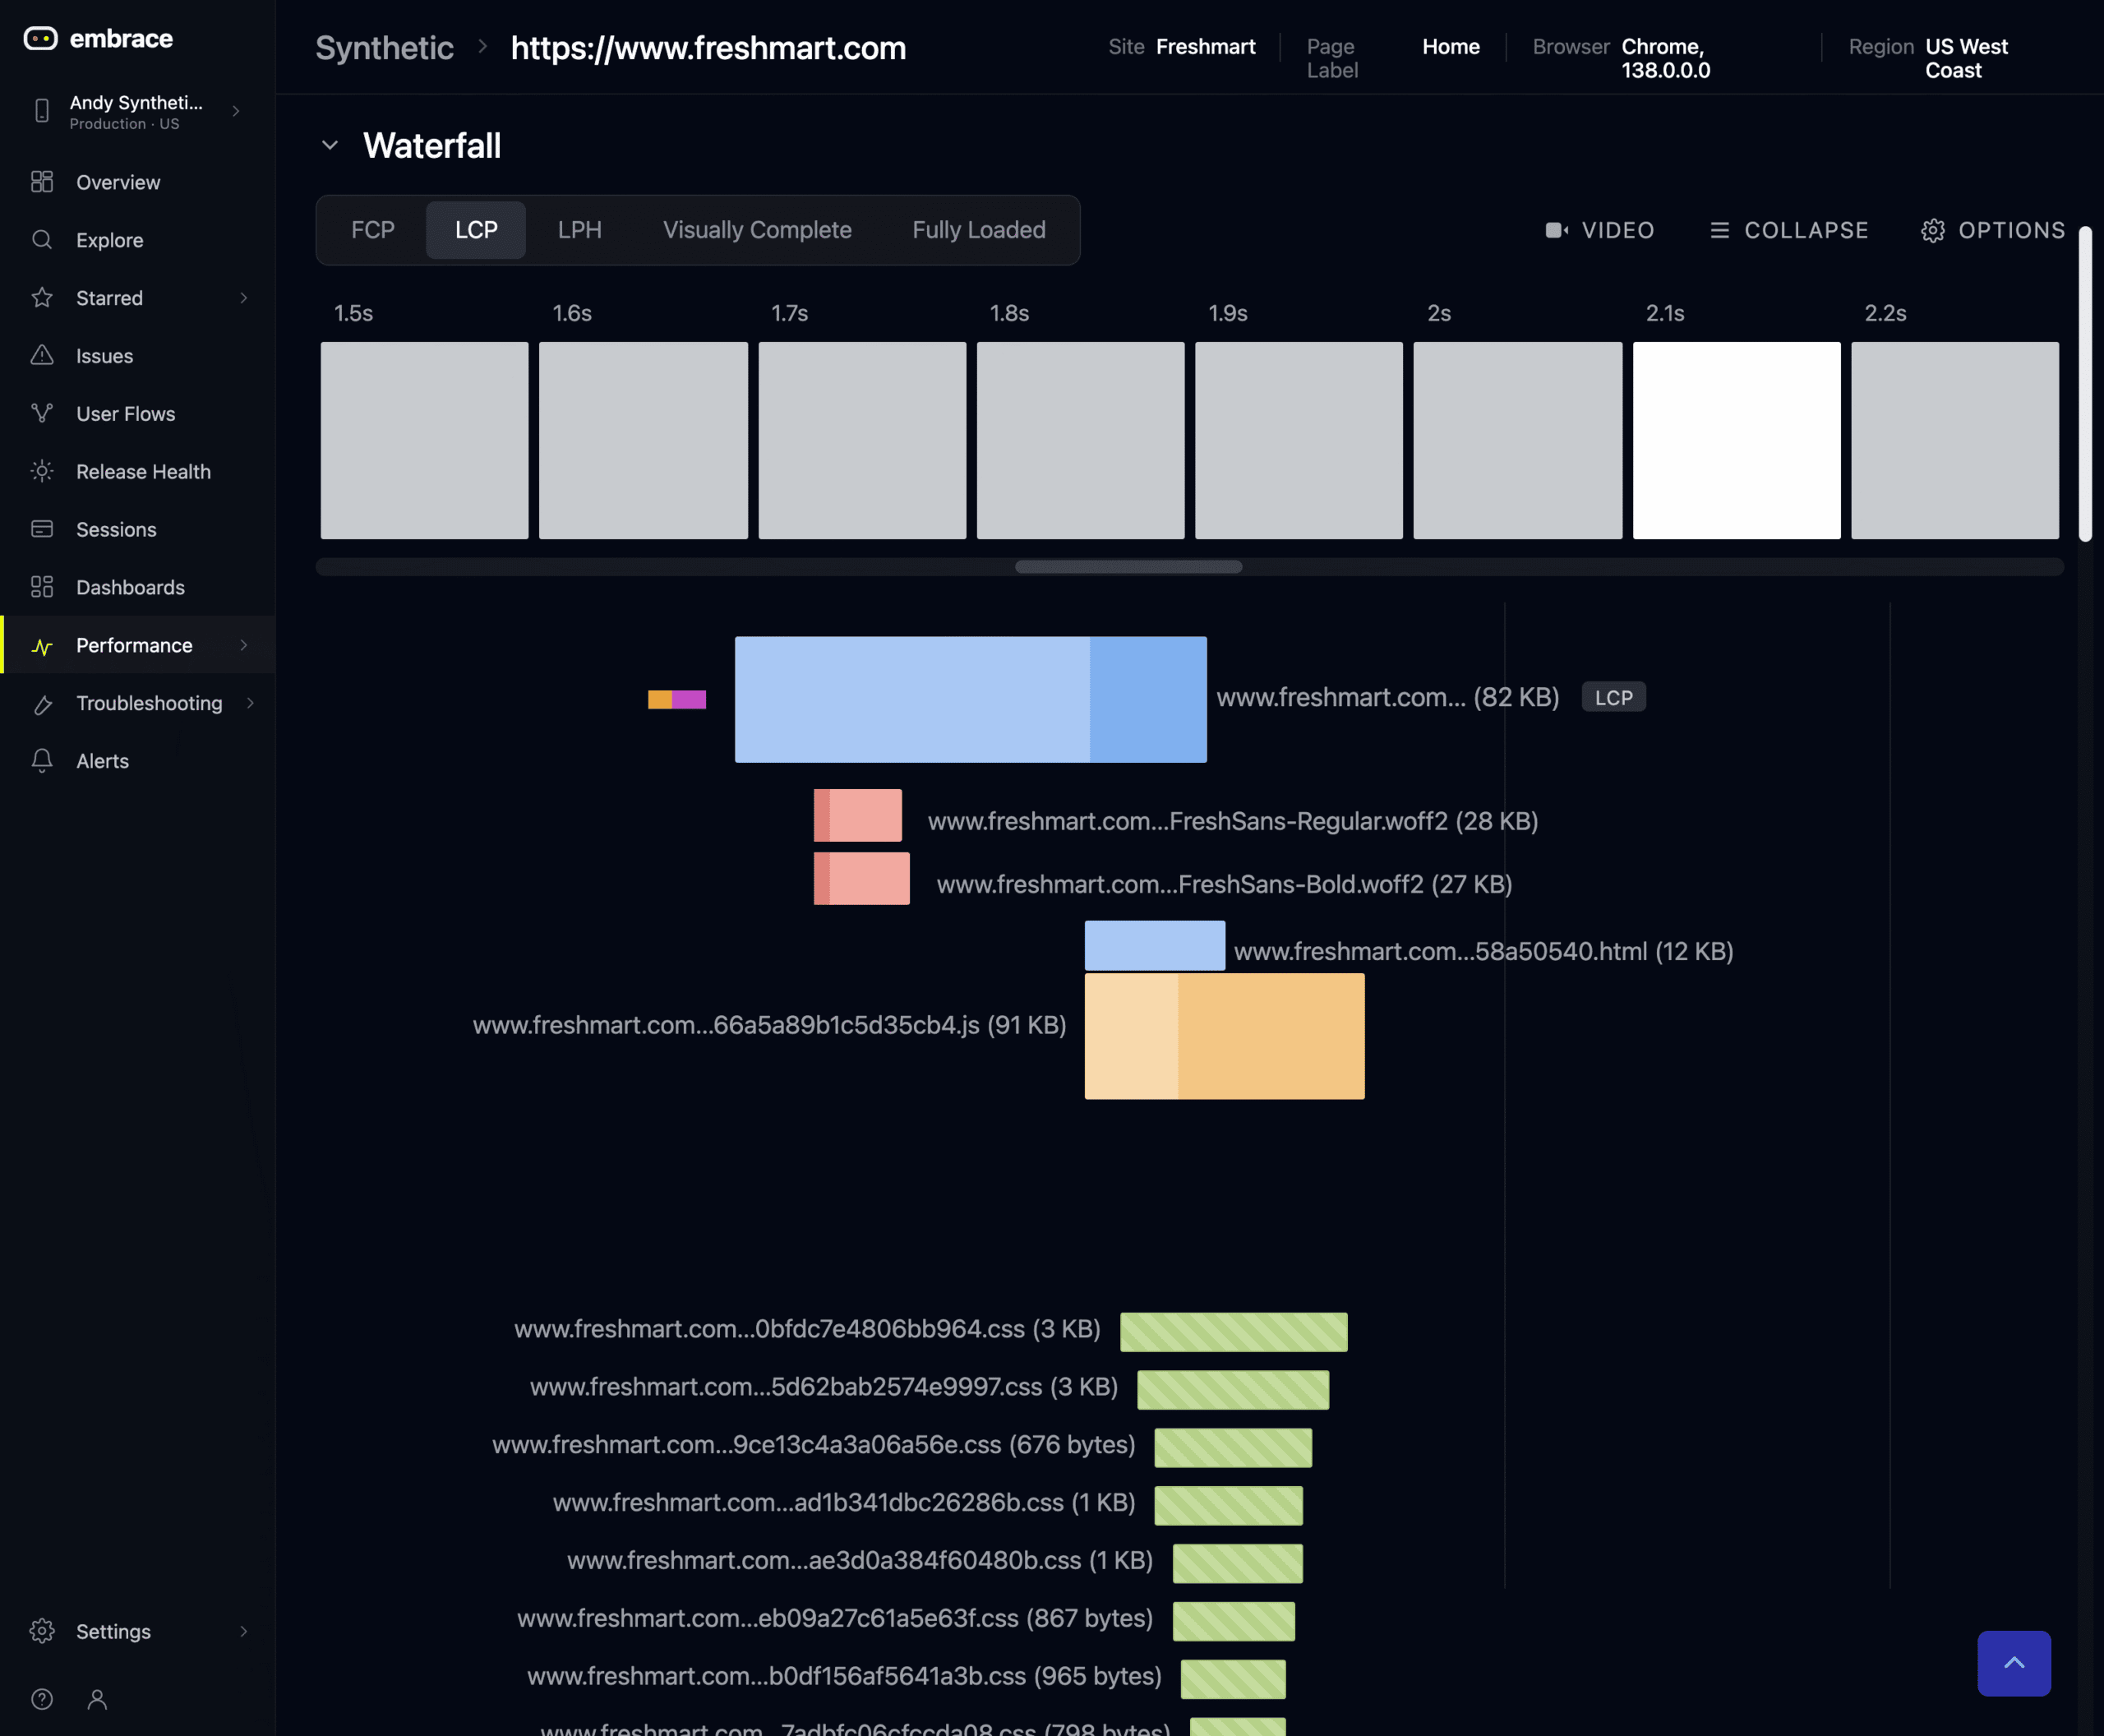Click the Starred star icon

pos(42,298)
